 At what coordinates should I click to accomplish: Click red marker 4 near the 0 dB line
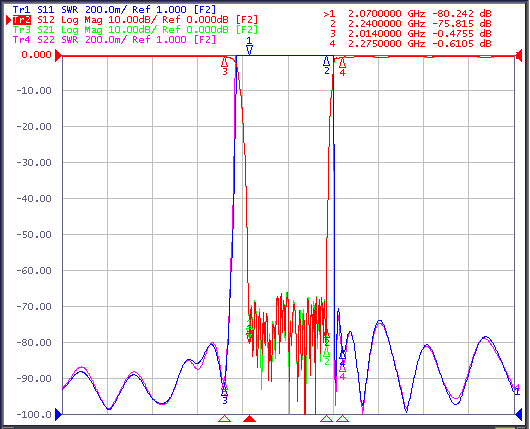click(x=342, y=67)
